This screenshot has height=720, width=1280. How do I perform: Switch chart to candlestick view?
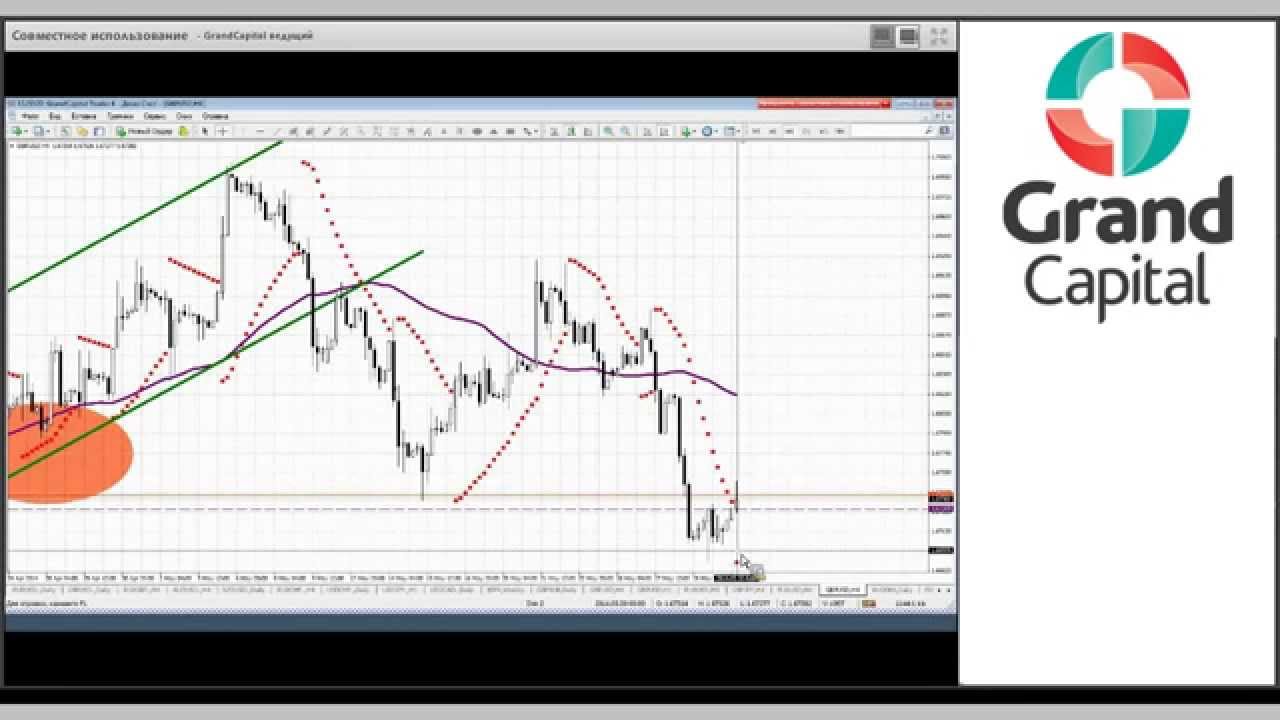point(571,131)
